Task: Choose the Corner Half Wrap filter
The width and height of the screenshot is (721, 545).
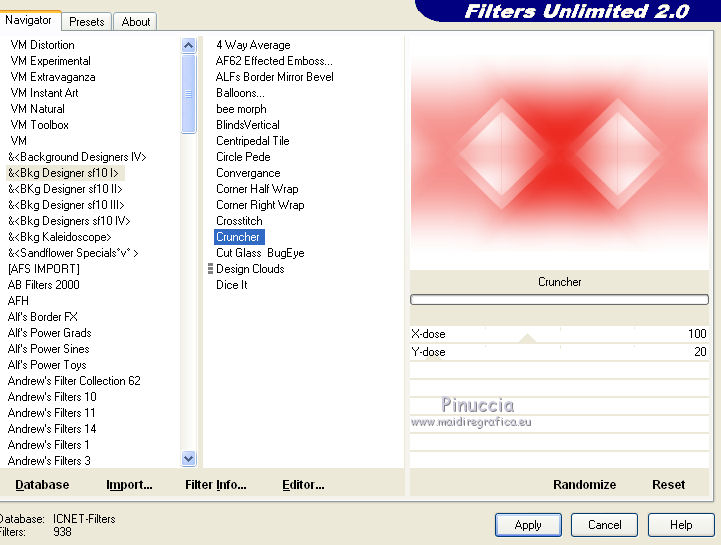Action: [x=258, y=189]
